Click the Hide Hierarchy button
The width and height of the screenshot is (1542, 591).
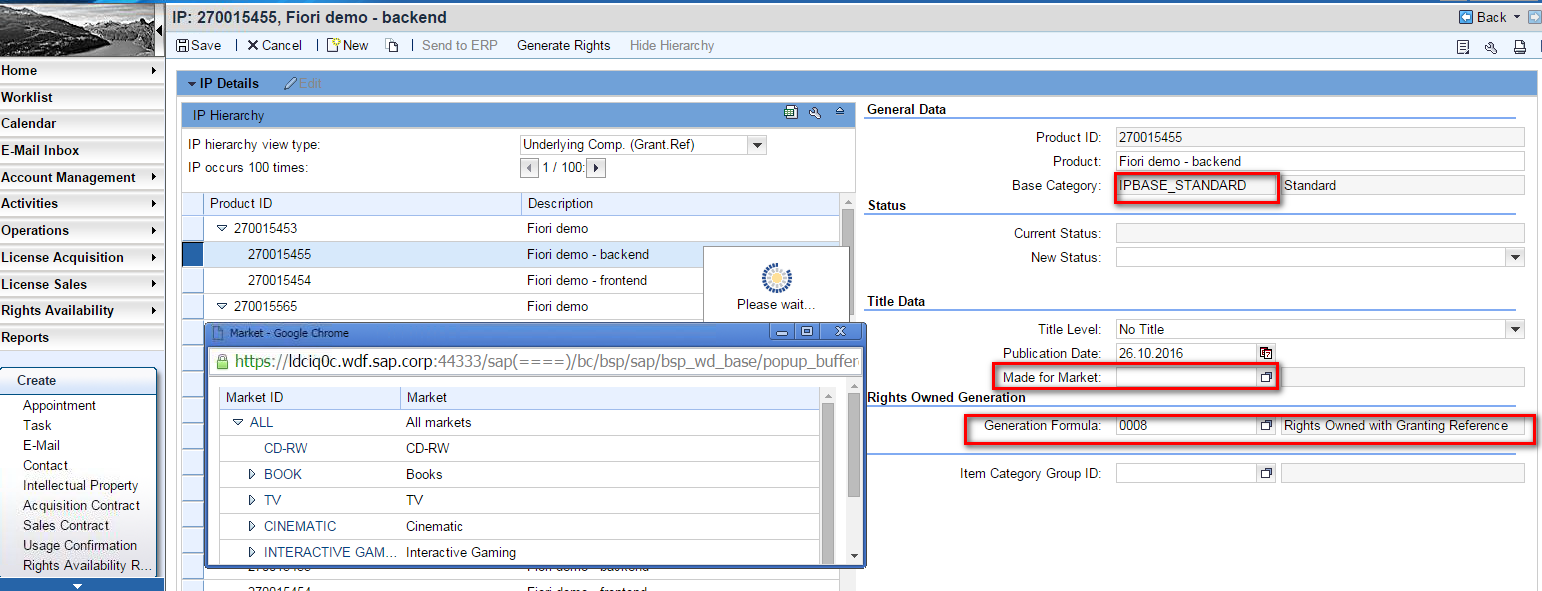pyautogui.click(x=672, y=45)
